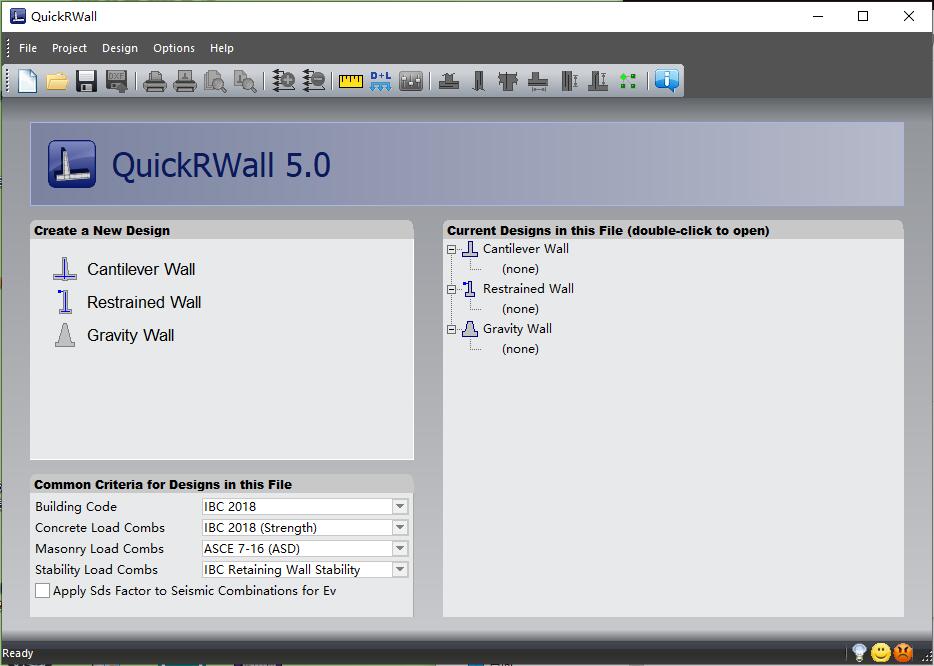934x666 pixels.
Task: Open print preview with stacked pages and magnifier
Action: pyautogui.click(x=214, y=81)
